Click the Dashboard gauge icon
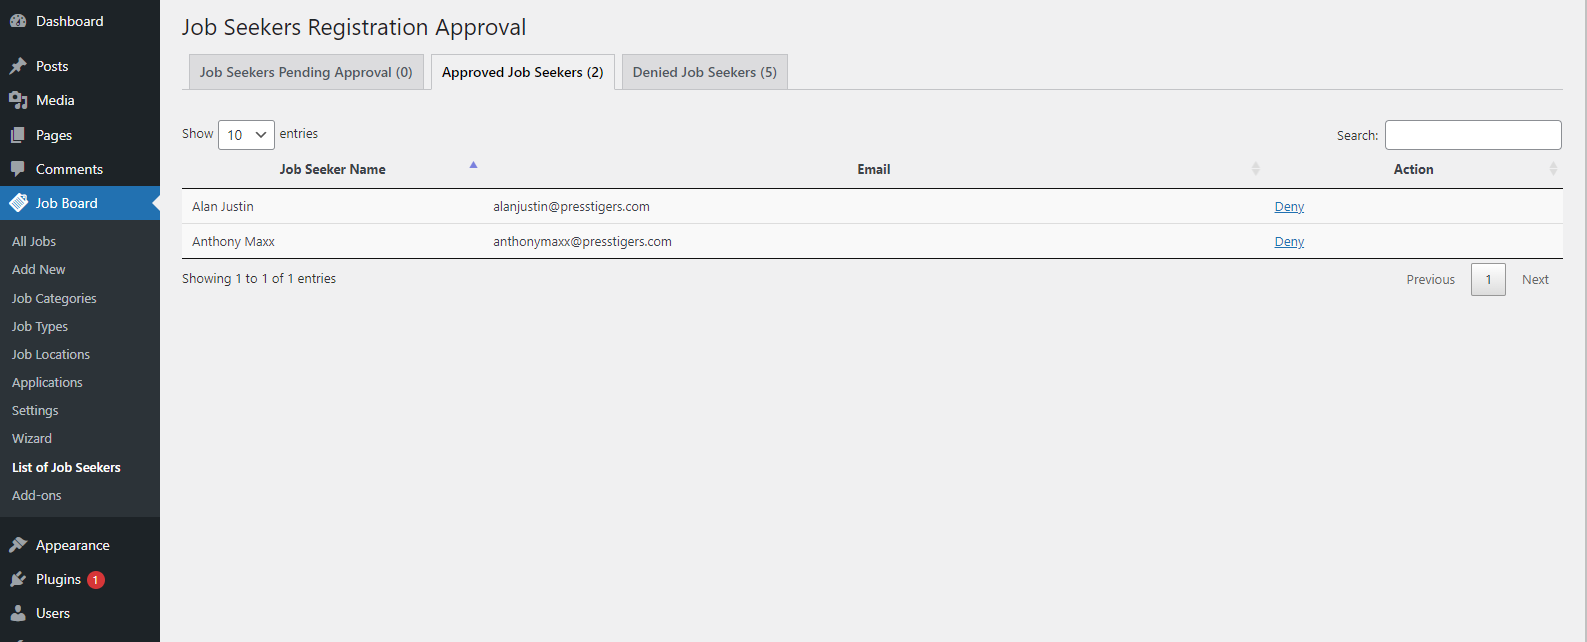Image resolution: width=1587 pixels, height=642 pixels. tap(18, 21)
